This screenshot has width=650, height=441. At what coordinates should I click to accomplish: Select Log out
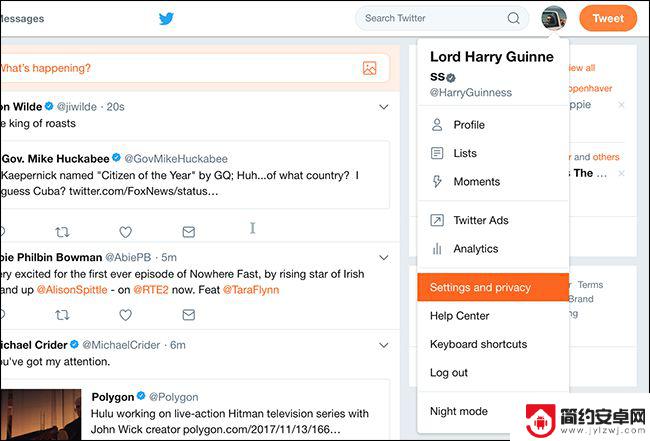[493, 373]
